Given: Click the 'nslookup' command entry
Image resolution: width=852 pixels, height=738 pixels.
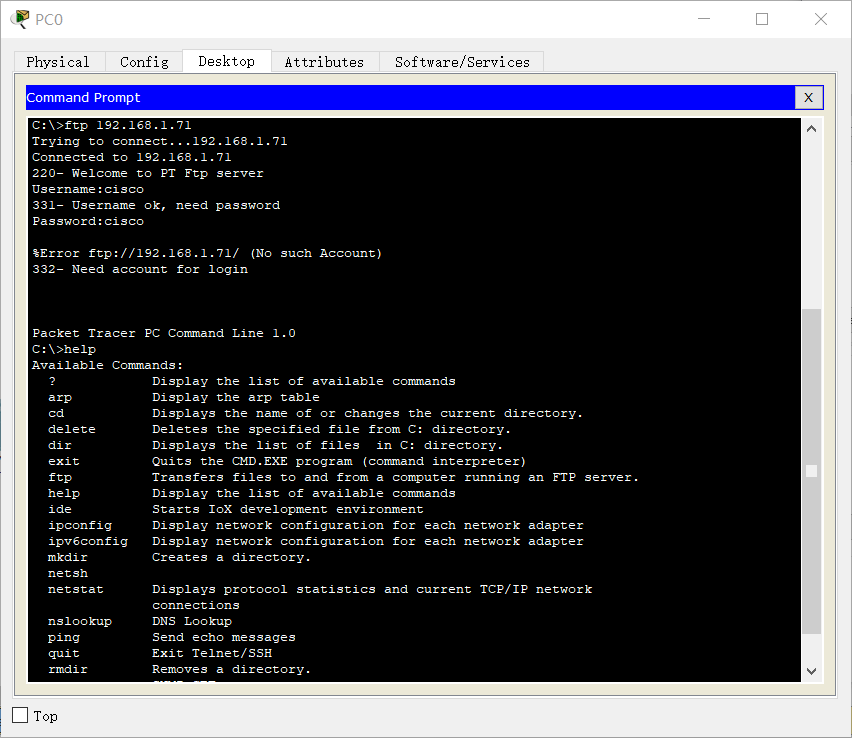Looking at the screenshot, I should (80, 621).
